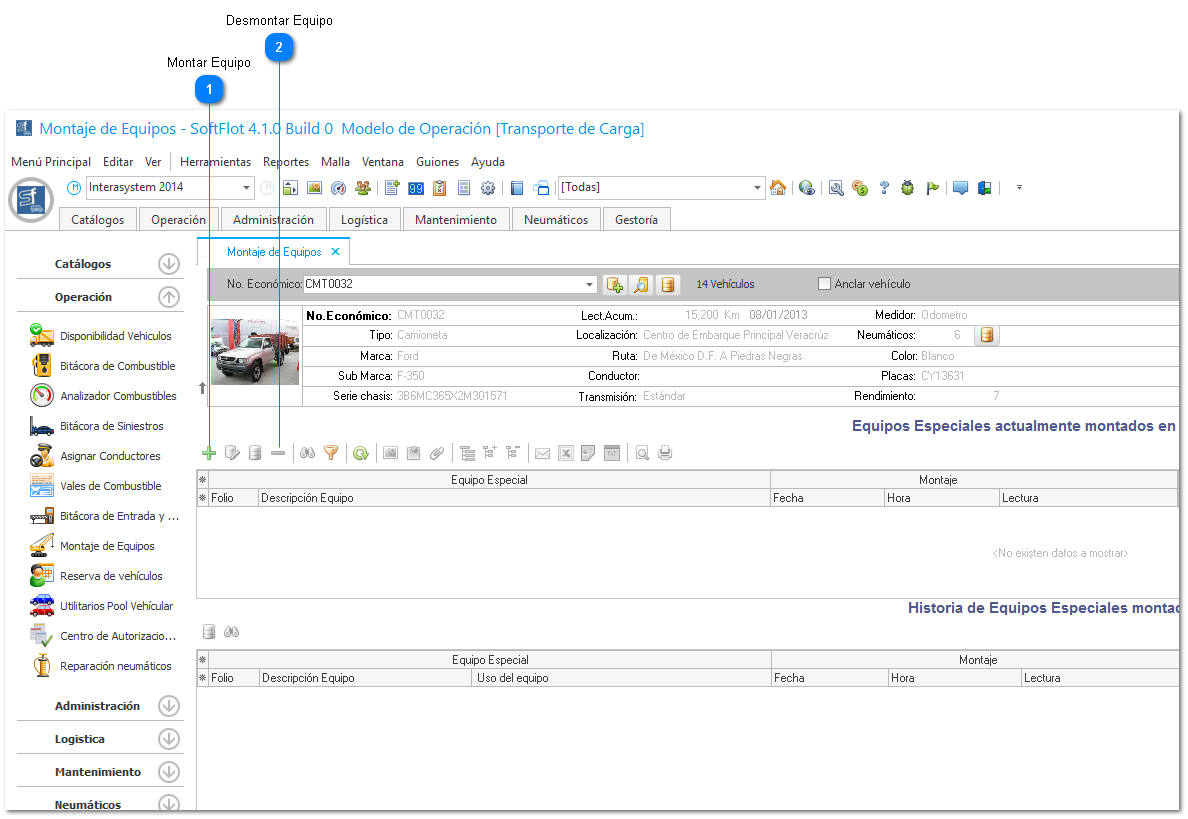1188x819 pixels.
Task: Switch to the Mantenimiento ribbon tab
Action: pyautogui.click(x=456, y=220)
